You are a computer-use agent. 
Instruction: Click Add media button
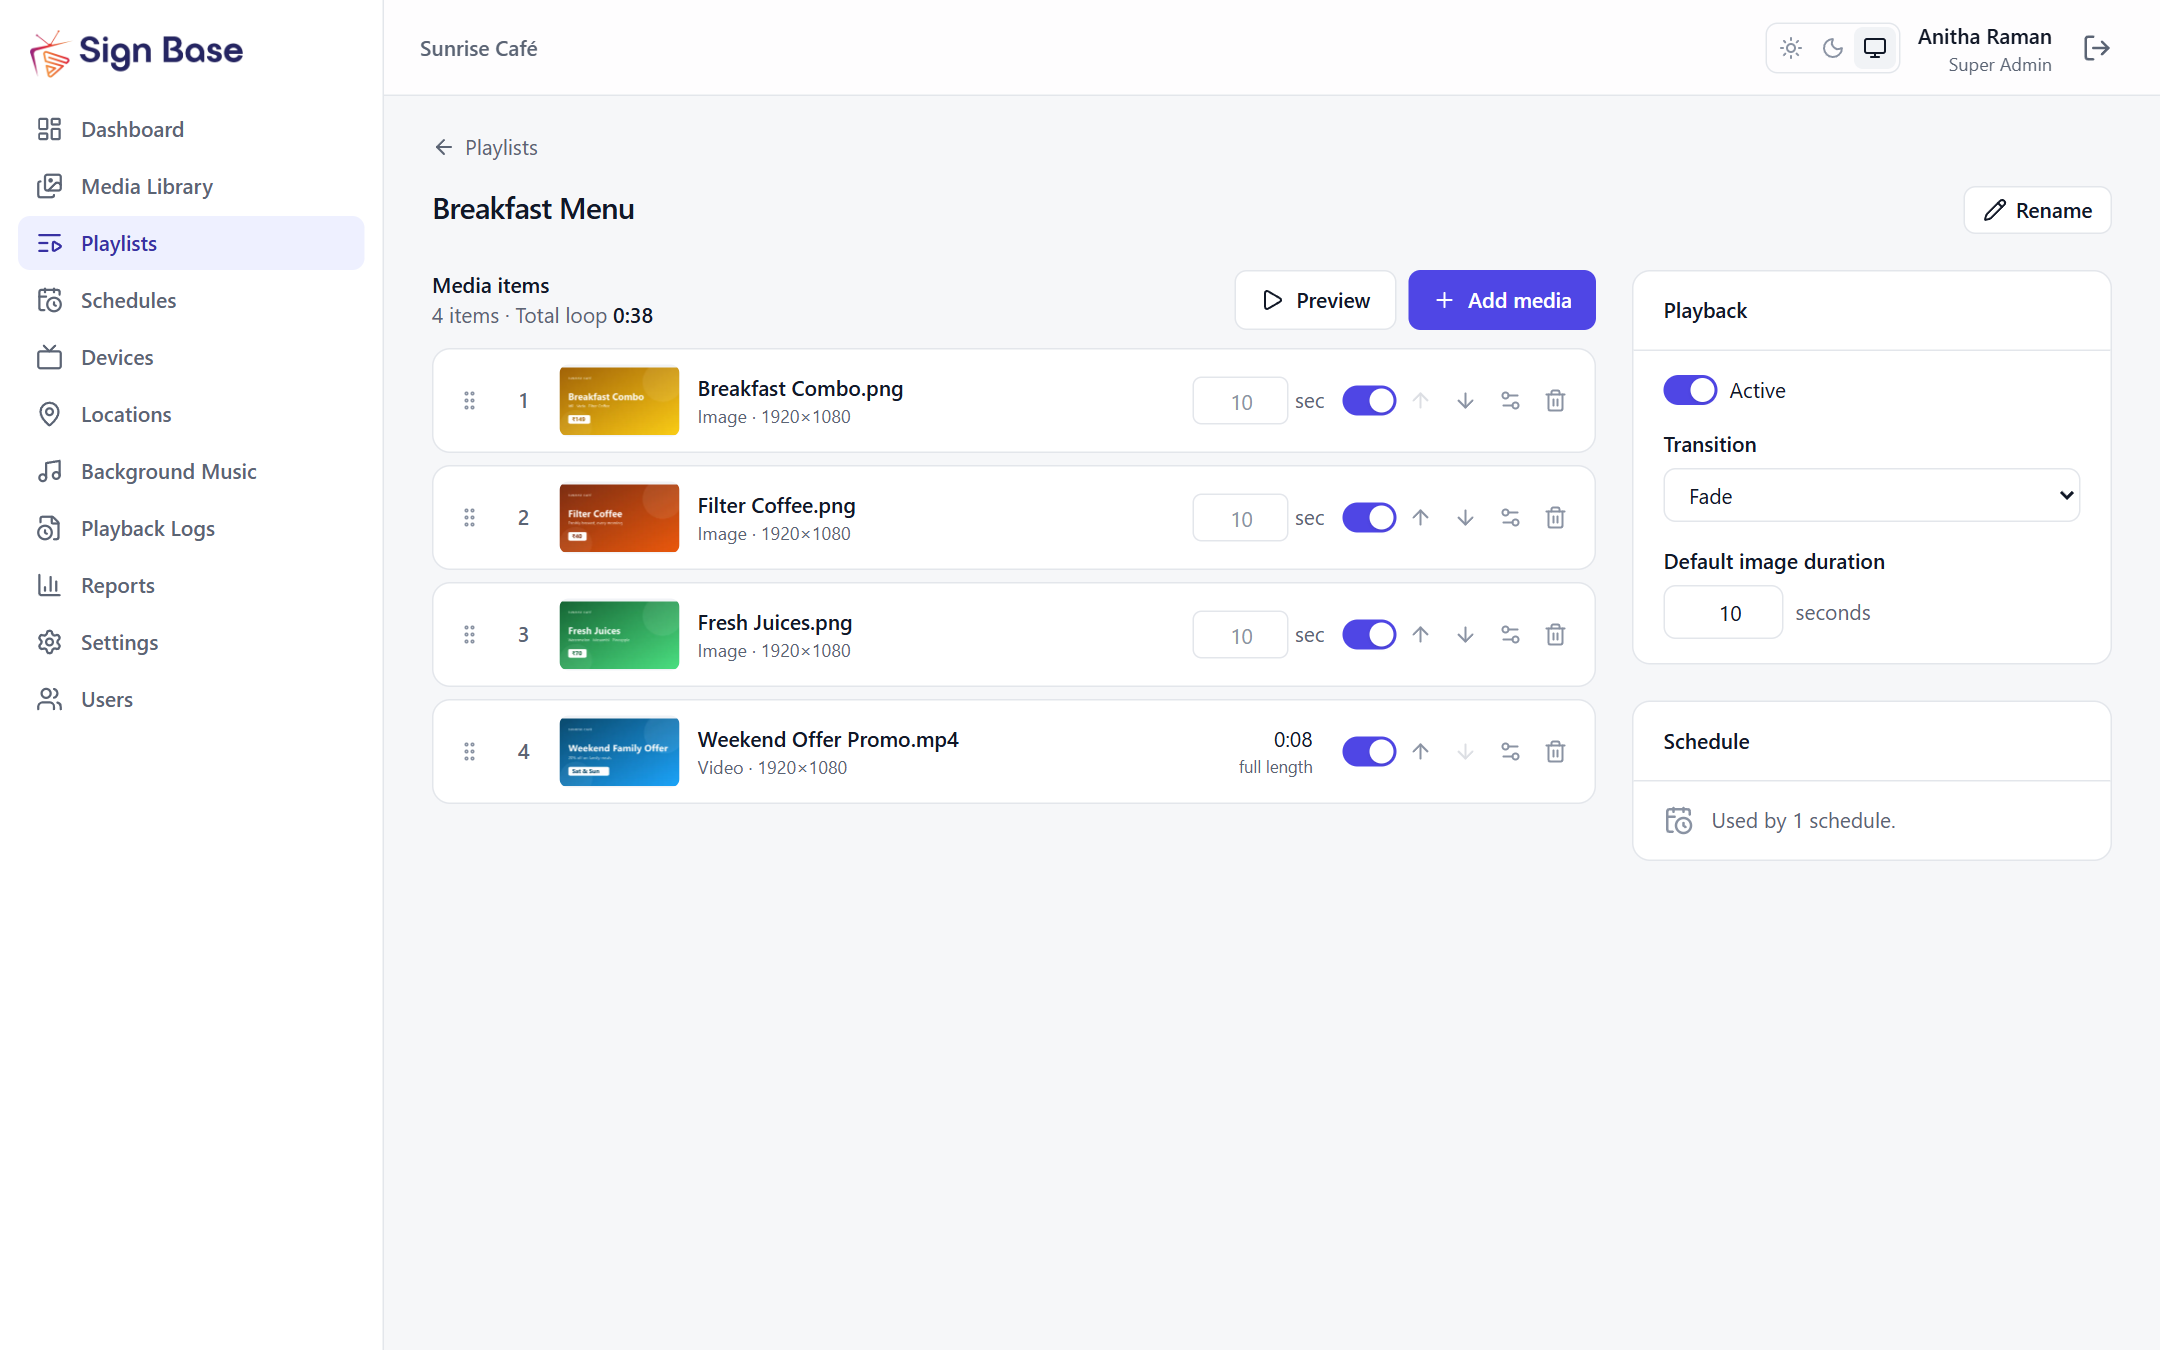point(1502,300)
